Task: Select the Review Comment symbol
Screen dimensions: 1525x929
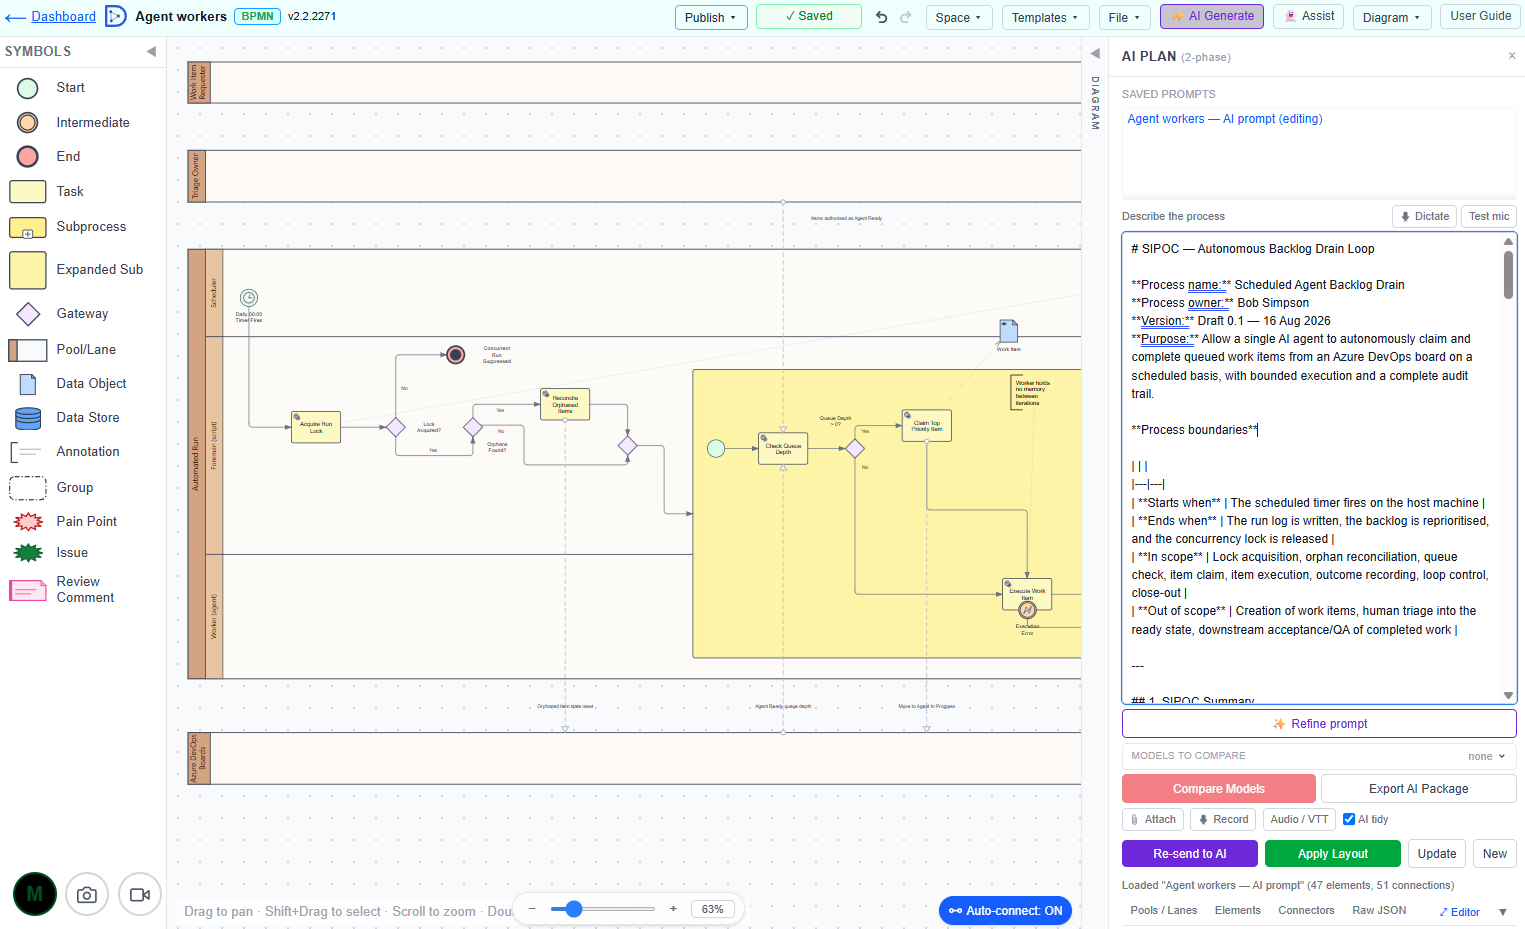Action: tap(28, 590)
